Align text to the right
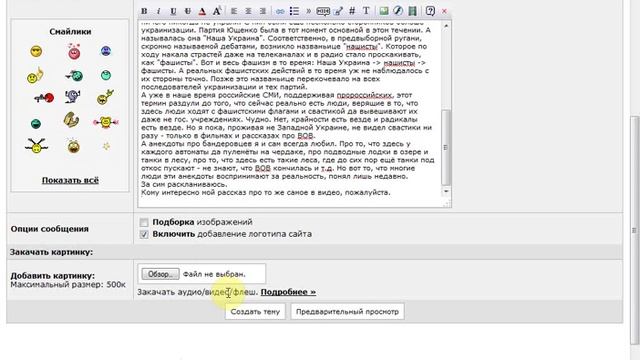The image size is (640, 360). [263, 11]
